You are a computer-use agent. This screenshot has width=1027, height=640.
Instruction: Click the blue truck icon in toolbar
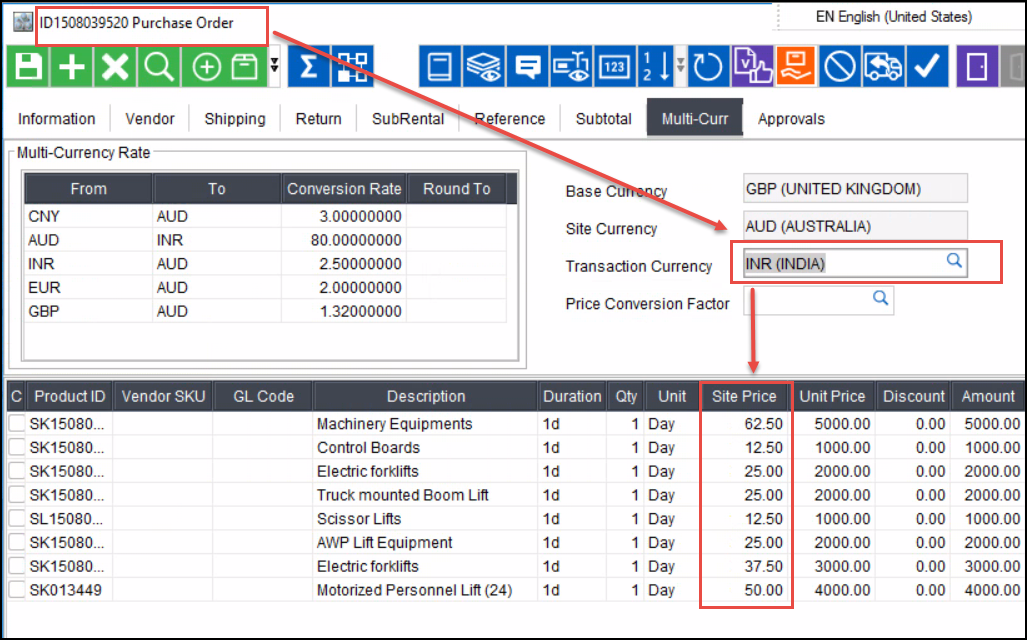point(884,67)
